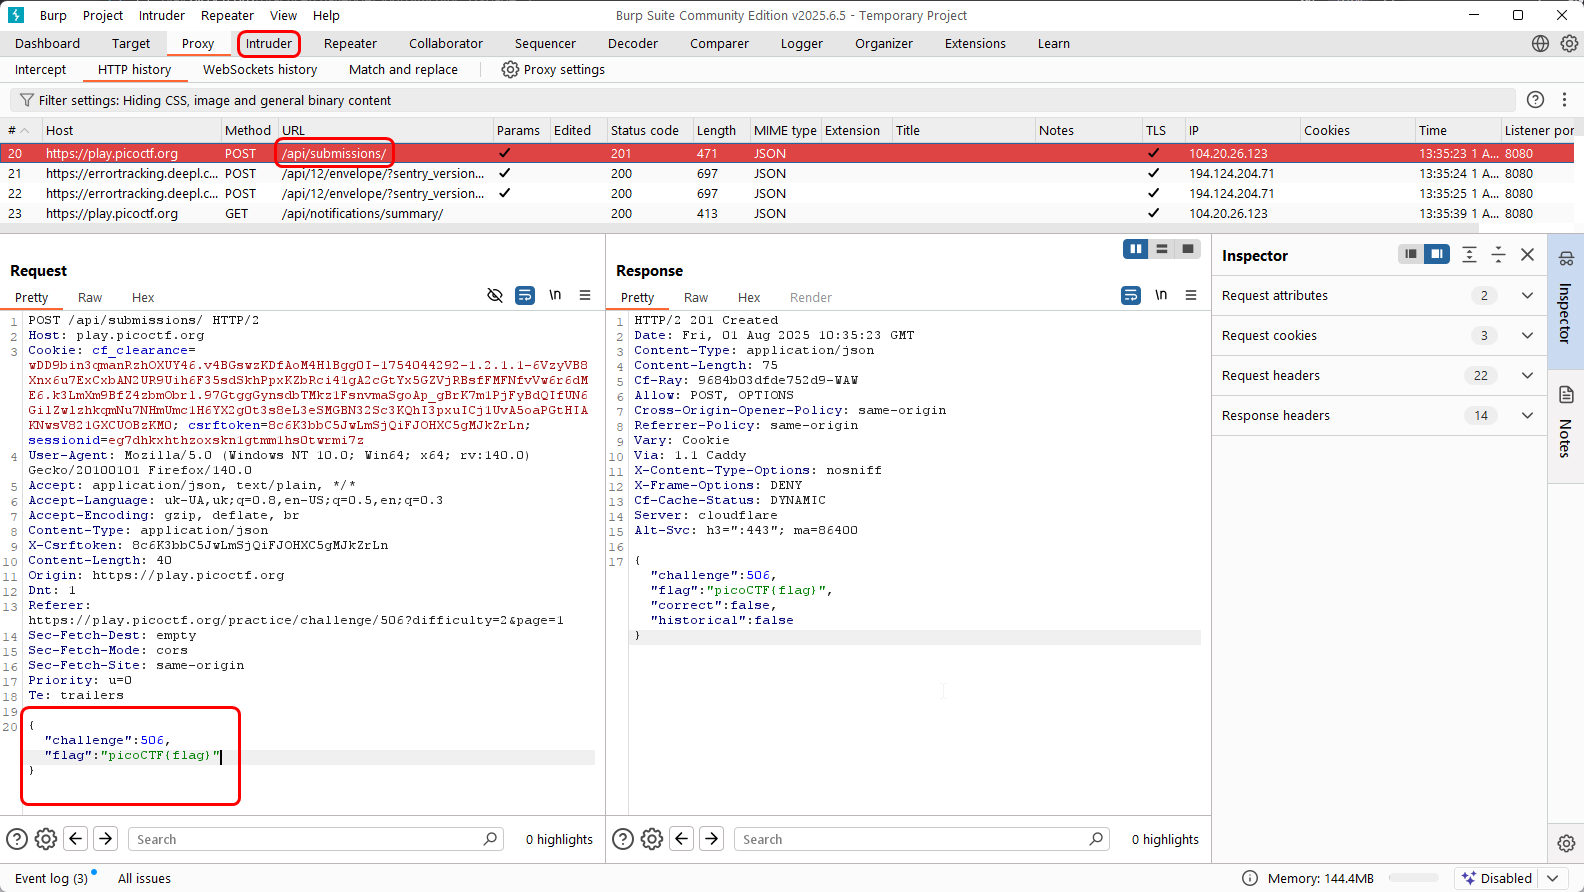The height and width of the screenshot is (892, 1584).
Task: Open the Repeater menu
Action: point(227,15)
